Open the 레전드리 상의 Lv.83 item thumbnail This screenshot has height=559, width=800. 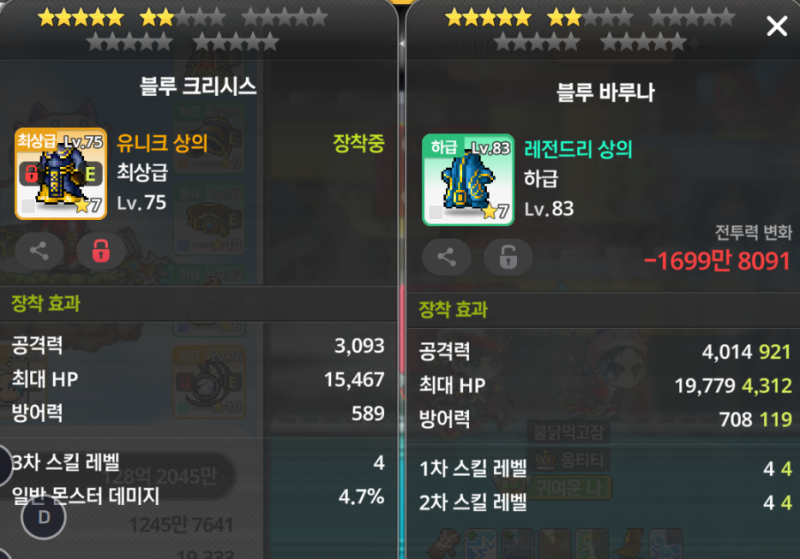click(468, 180)
